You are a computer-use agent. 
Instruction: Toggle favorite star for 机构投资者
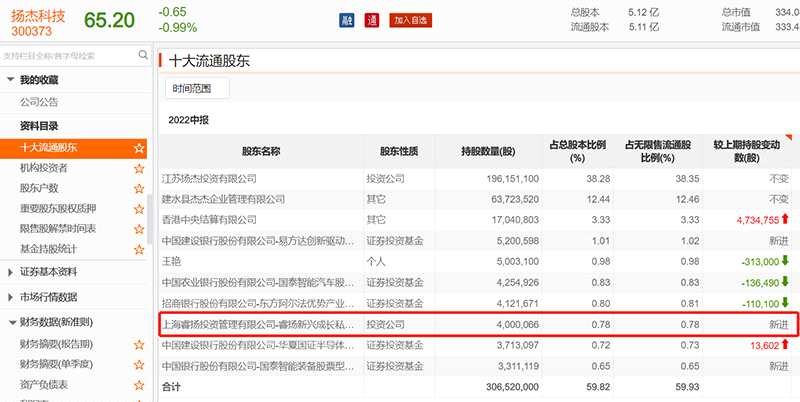139,168
